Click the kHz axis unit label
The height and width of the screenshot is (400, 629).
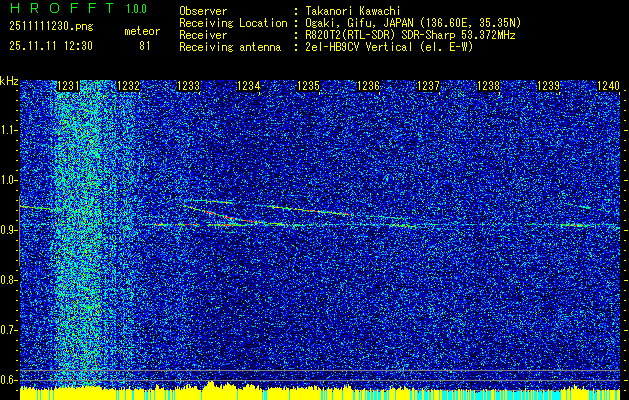click(9, 81)
